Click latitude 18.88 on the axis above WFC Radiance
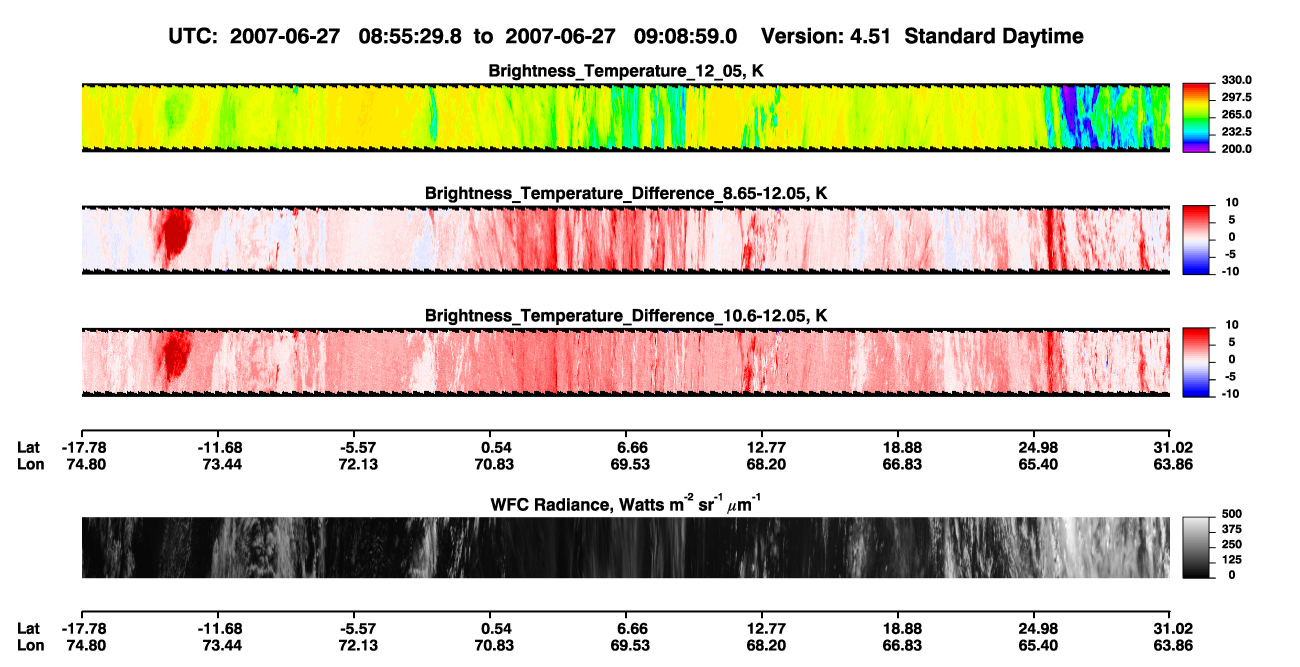 coord(901,447)
